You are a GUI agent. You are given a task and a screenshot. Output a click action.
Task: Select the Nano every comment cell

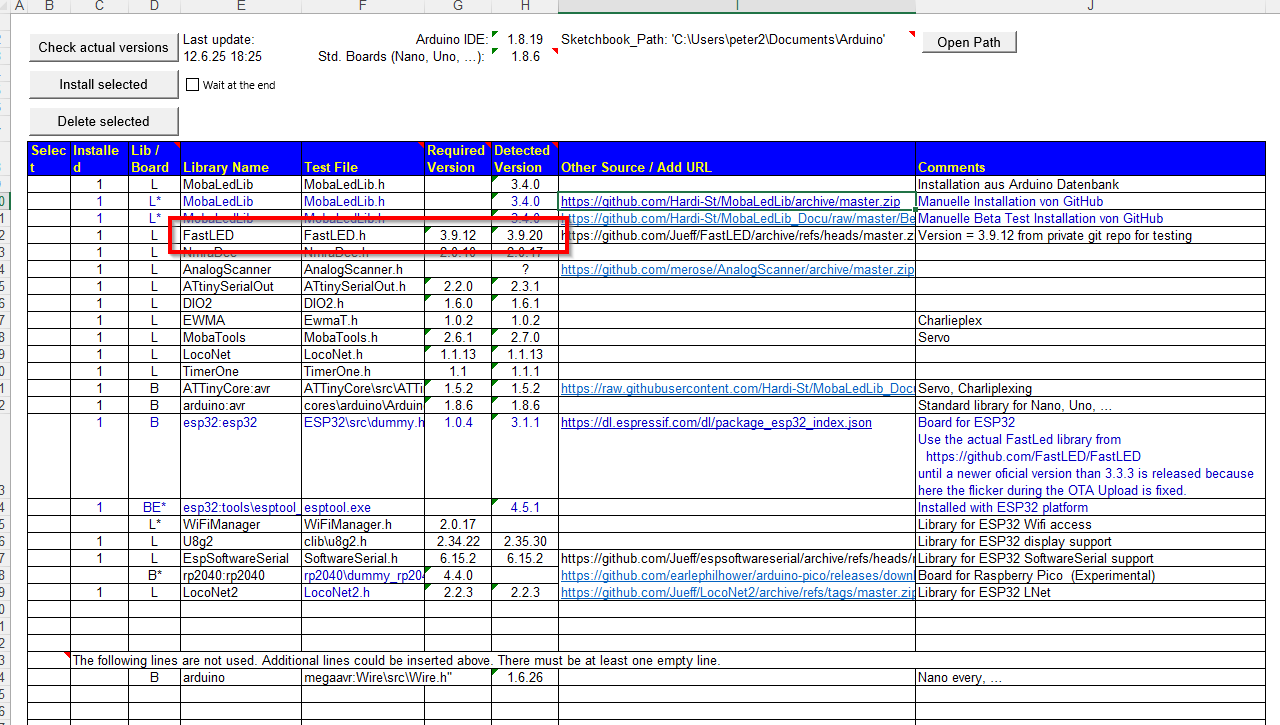(1091, 678)
